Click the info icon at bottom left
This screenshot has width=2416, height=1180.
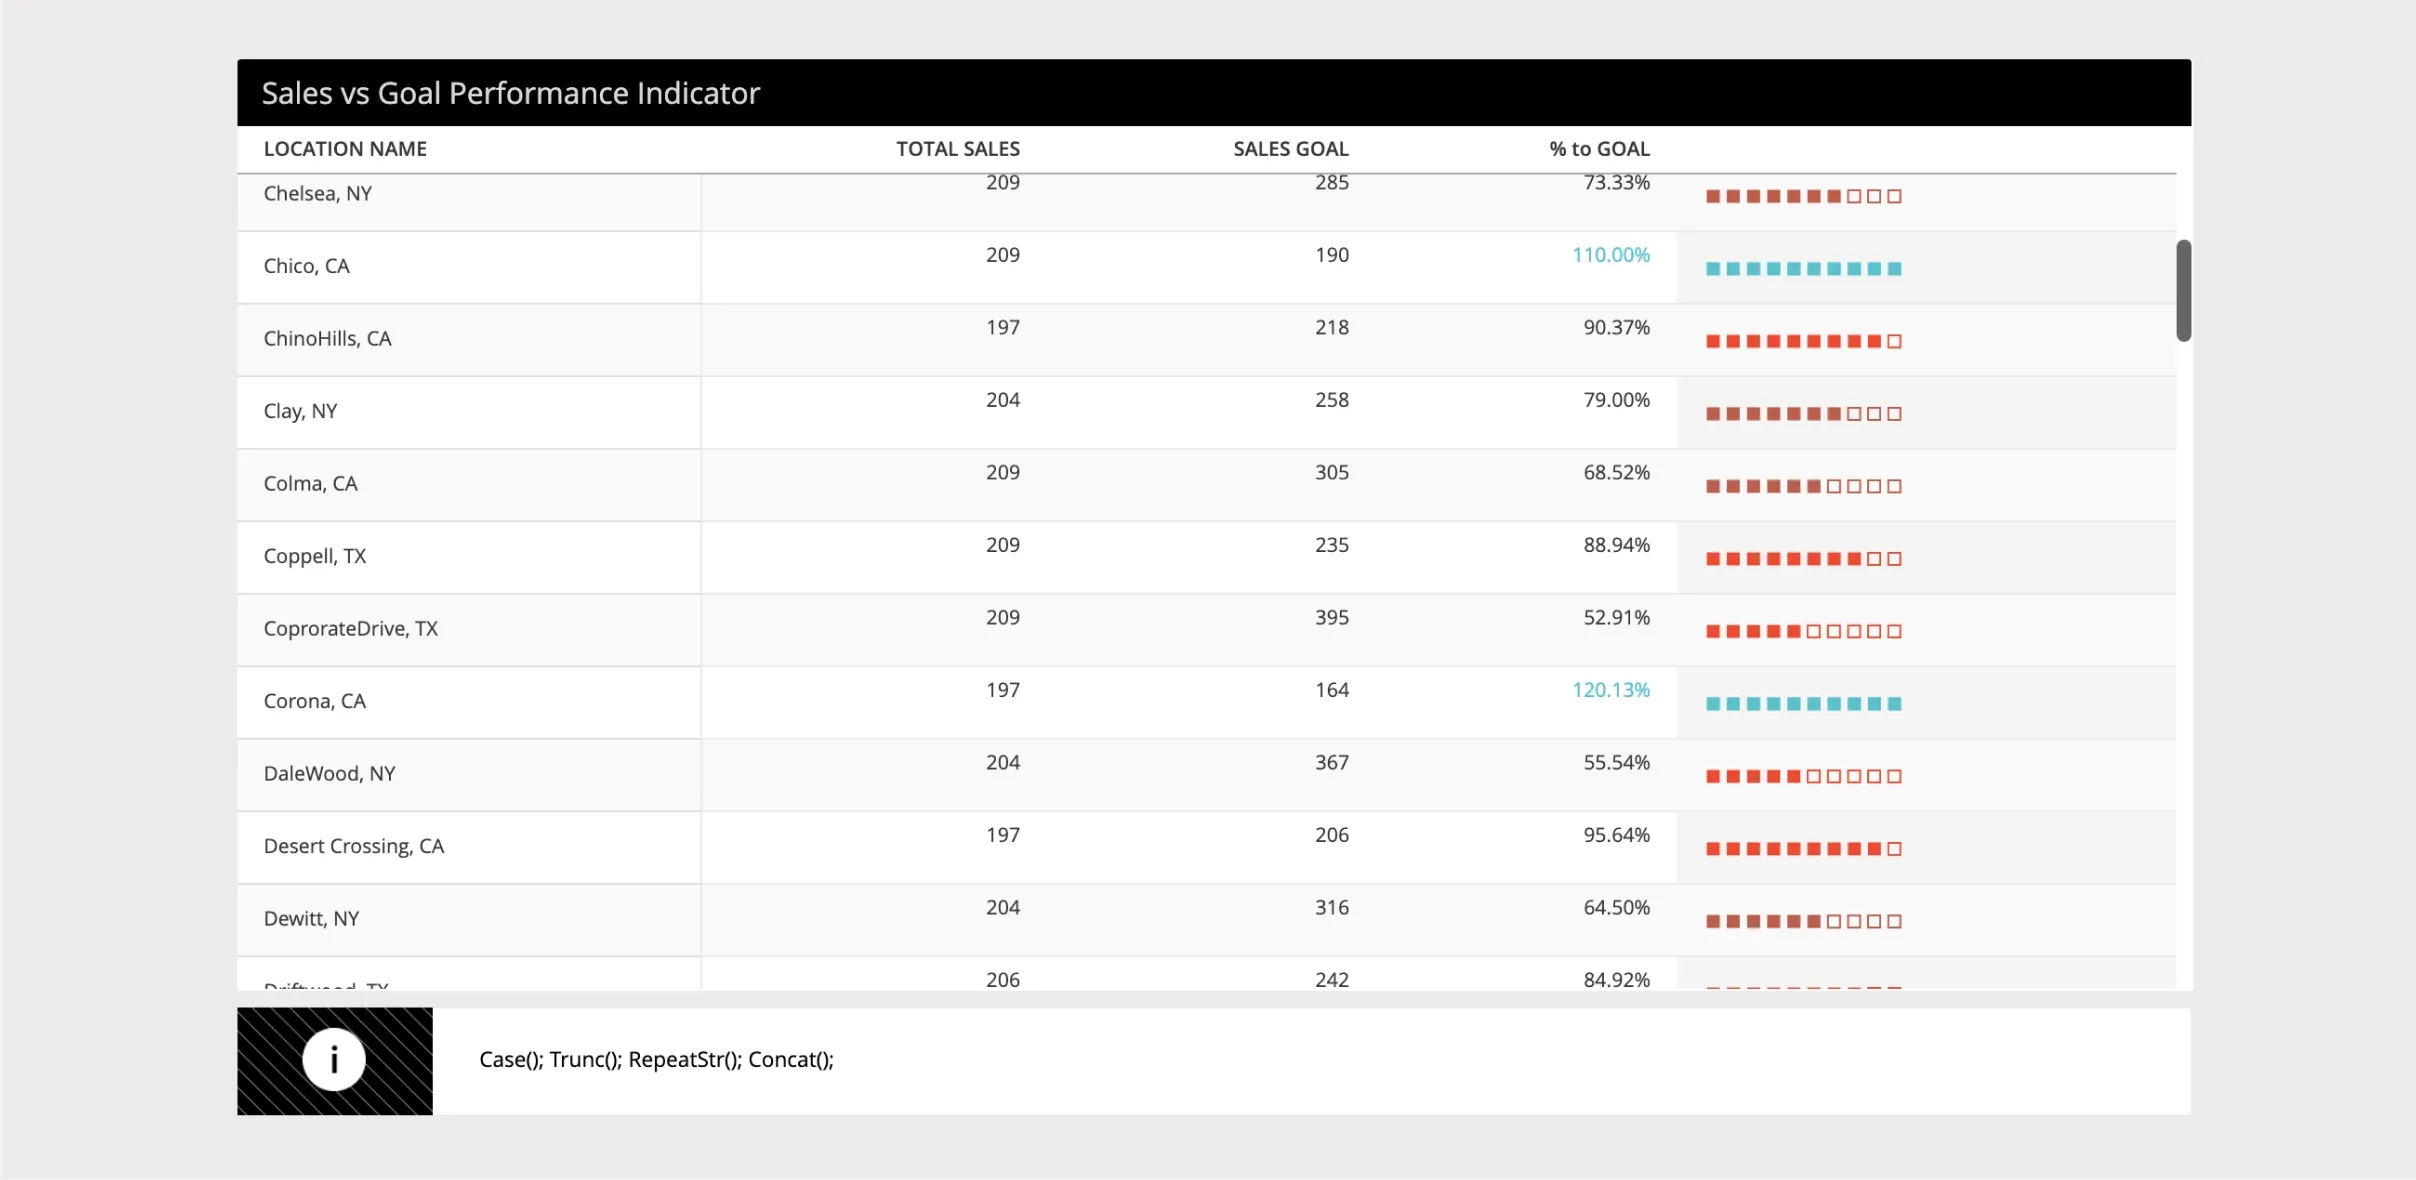(x=333, y=1060)
